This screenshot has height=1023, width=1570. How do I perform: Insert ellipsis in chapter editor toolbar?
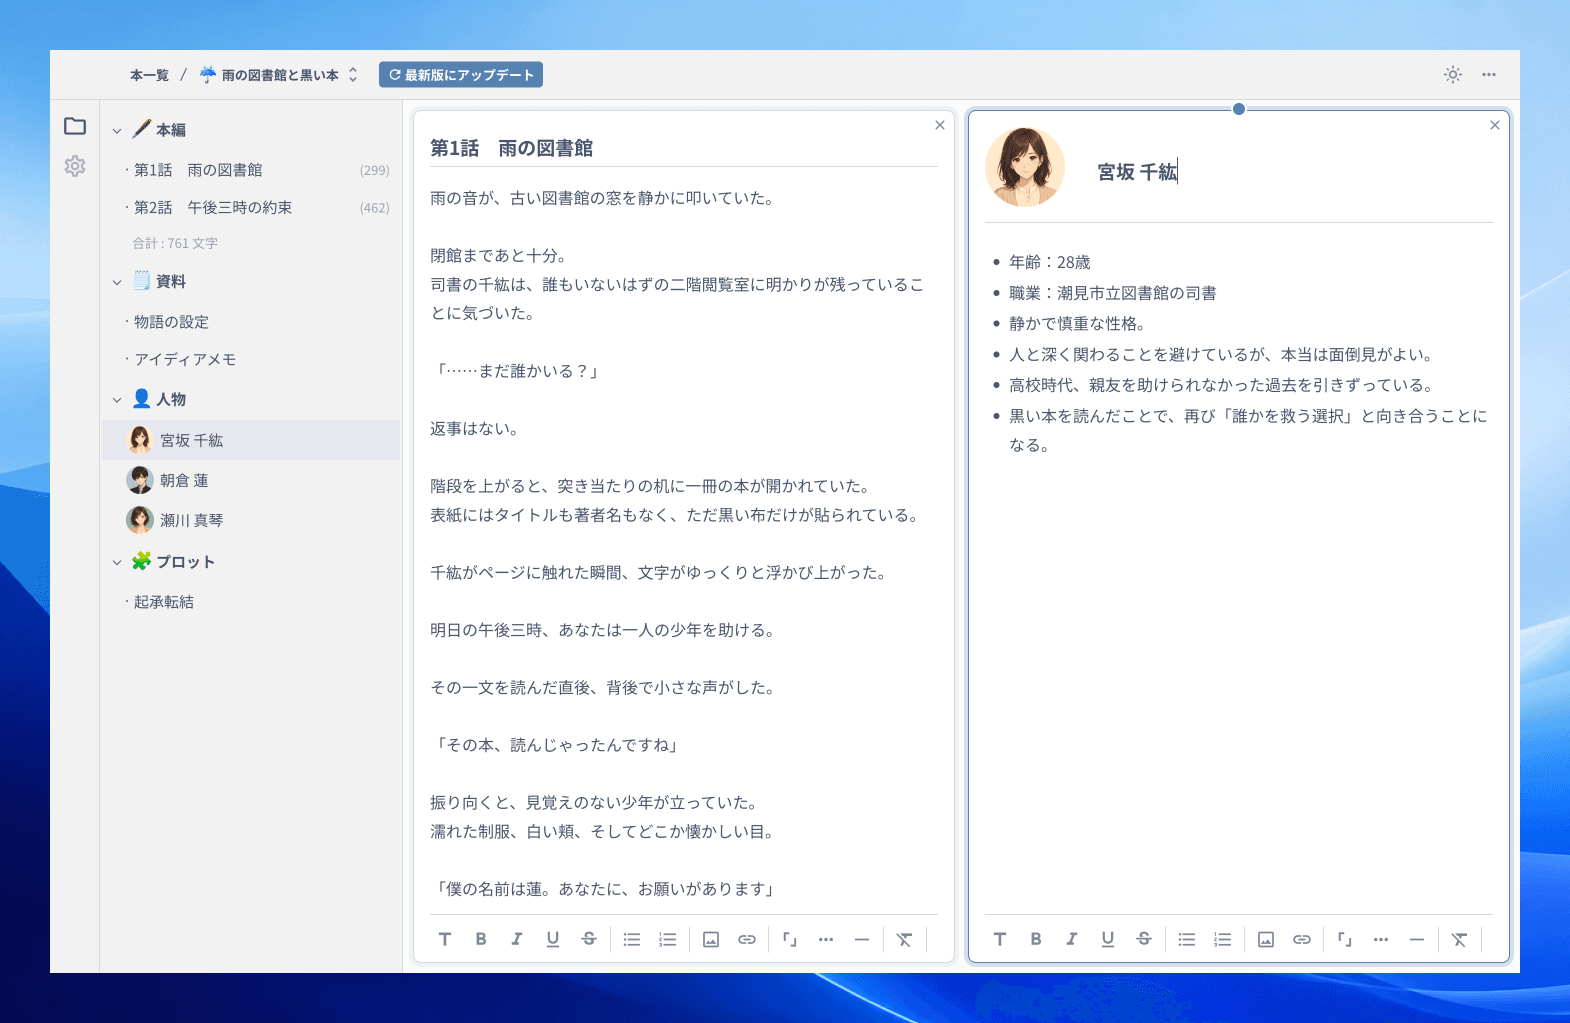(826, 939)
